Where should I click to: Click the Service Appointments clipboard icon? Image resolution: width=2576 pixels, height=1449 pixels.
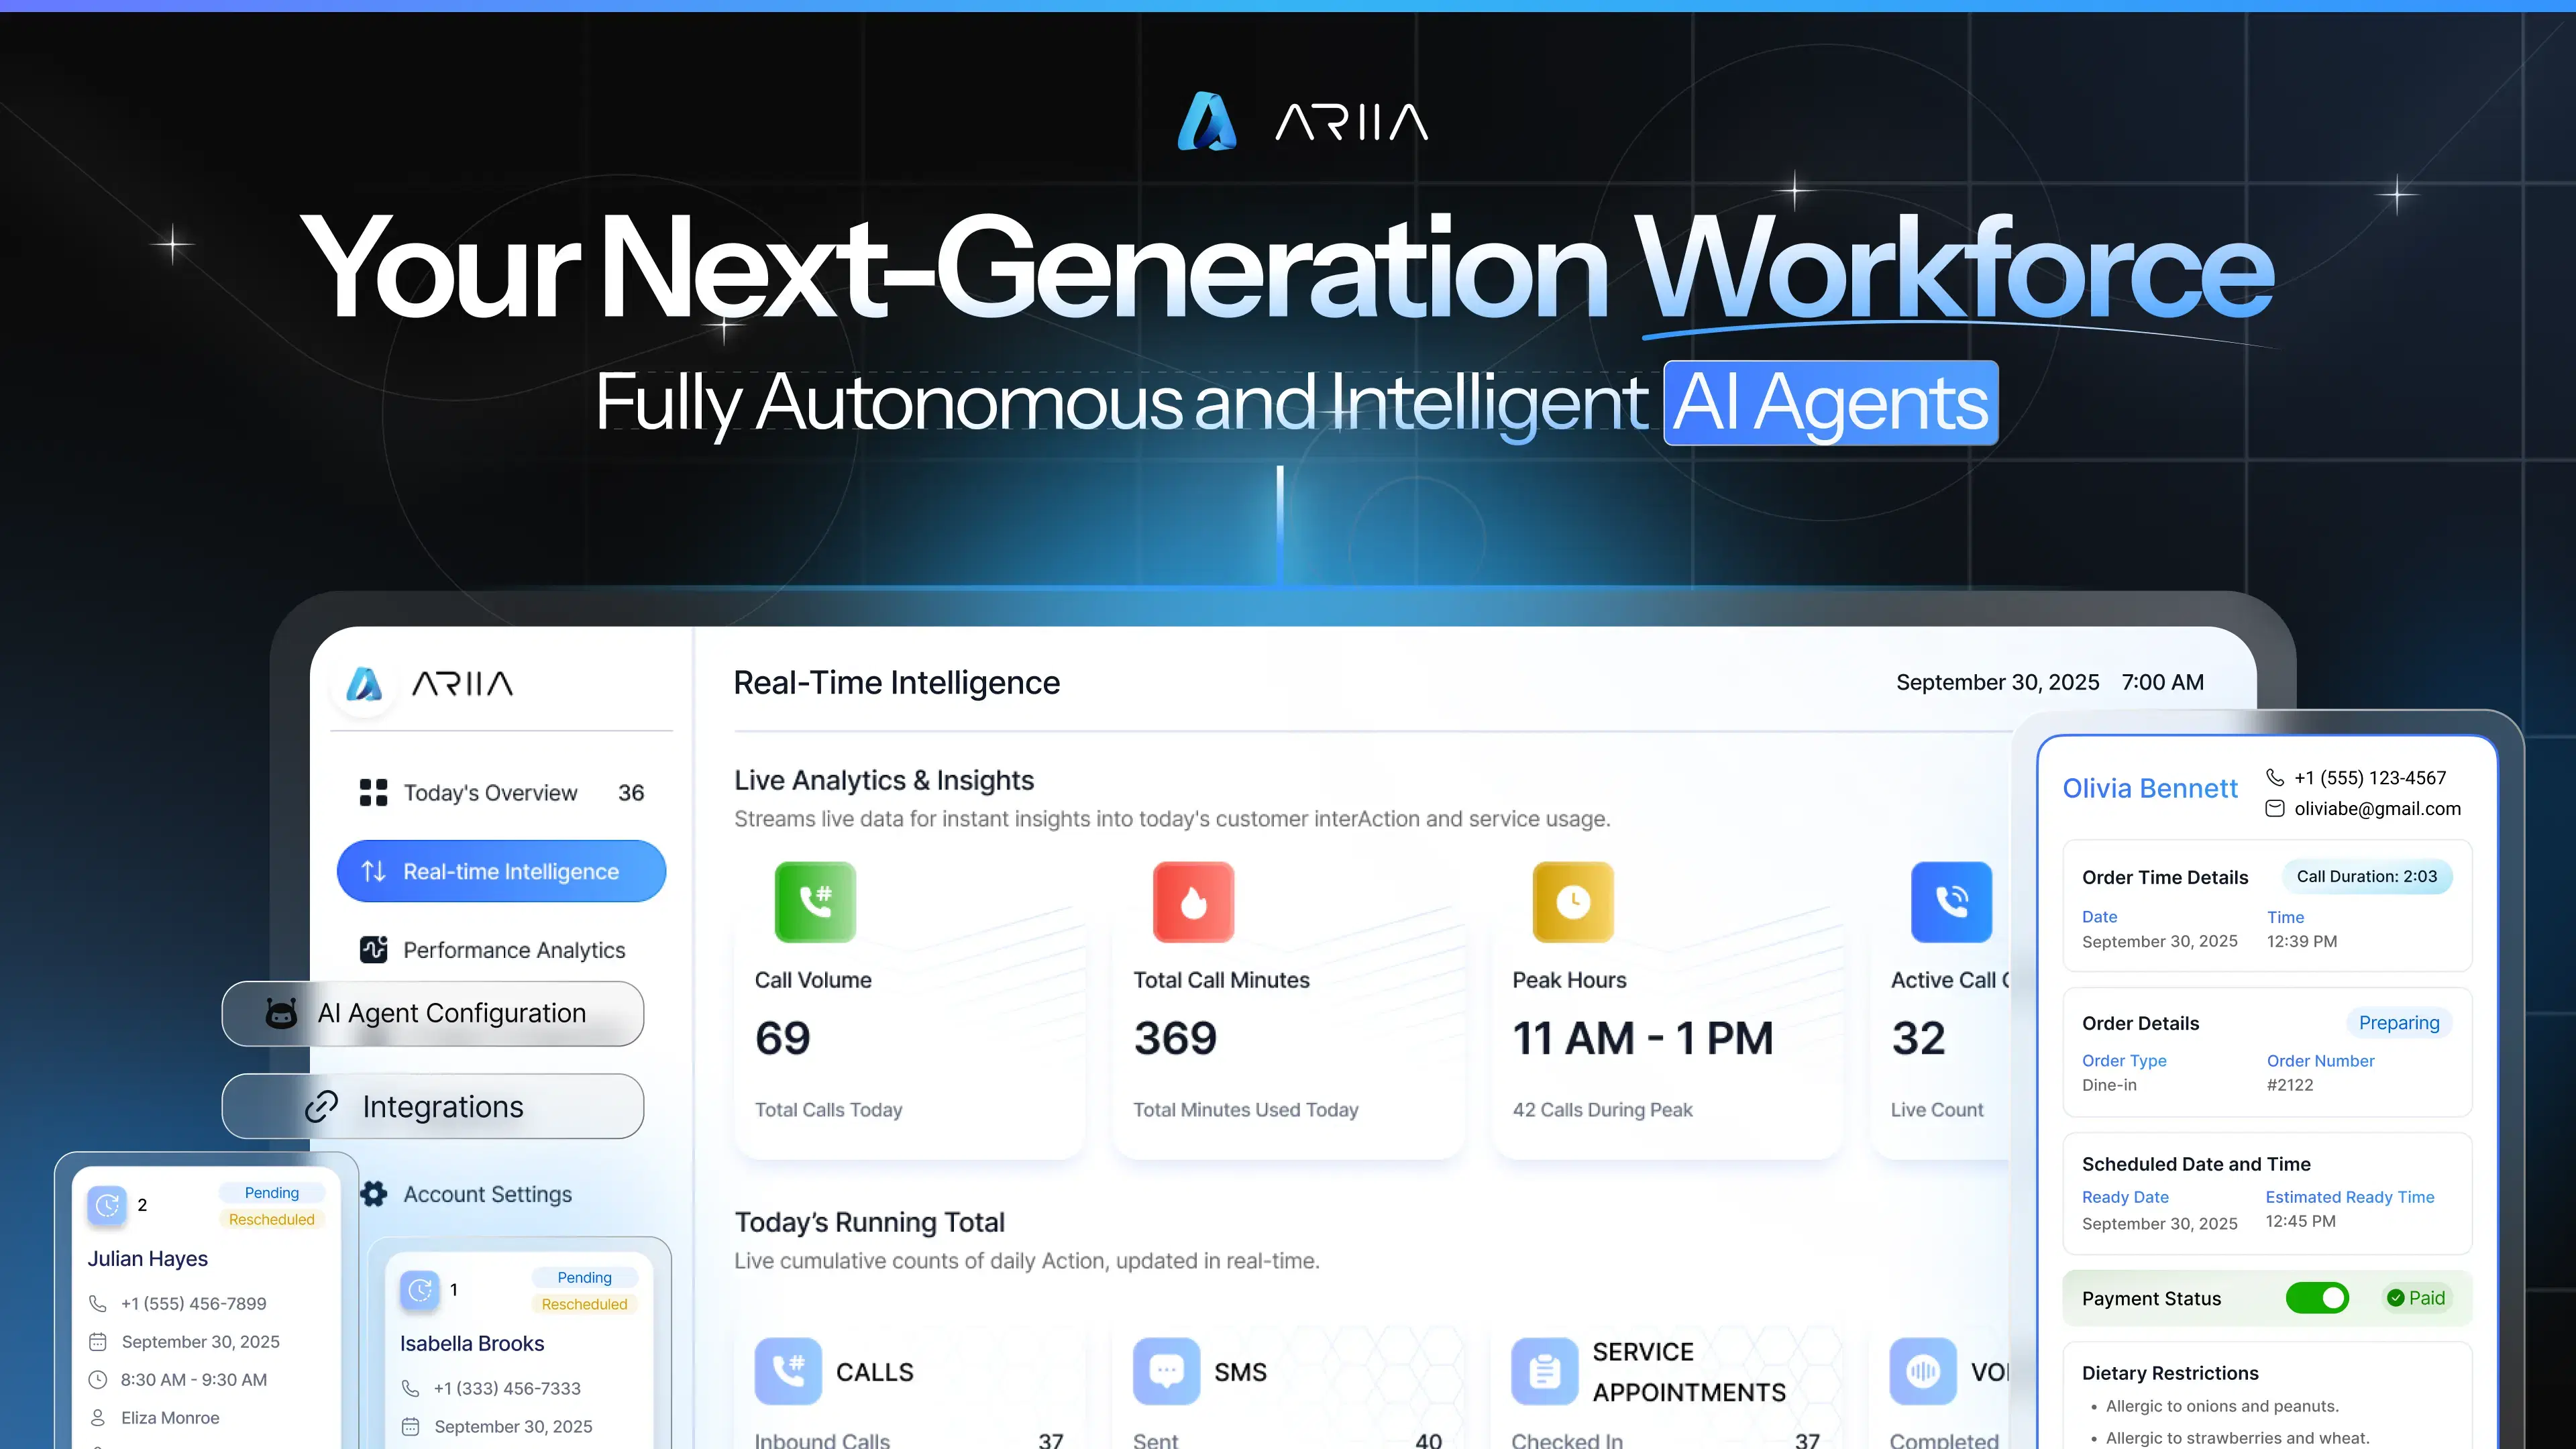1545,1371
